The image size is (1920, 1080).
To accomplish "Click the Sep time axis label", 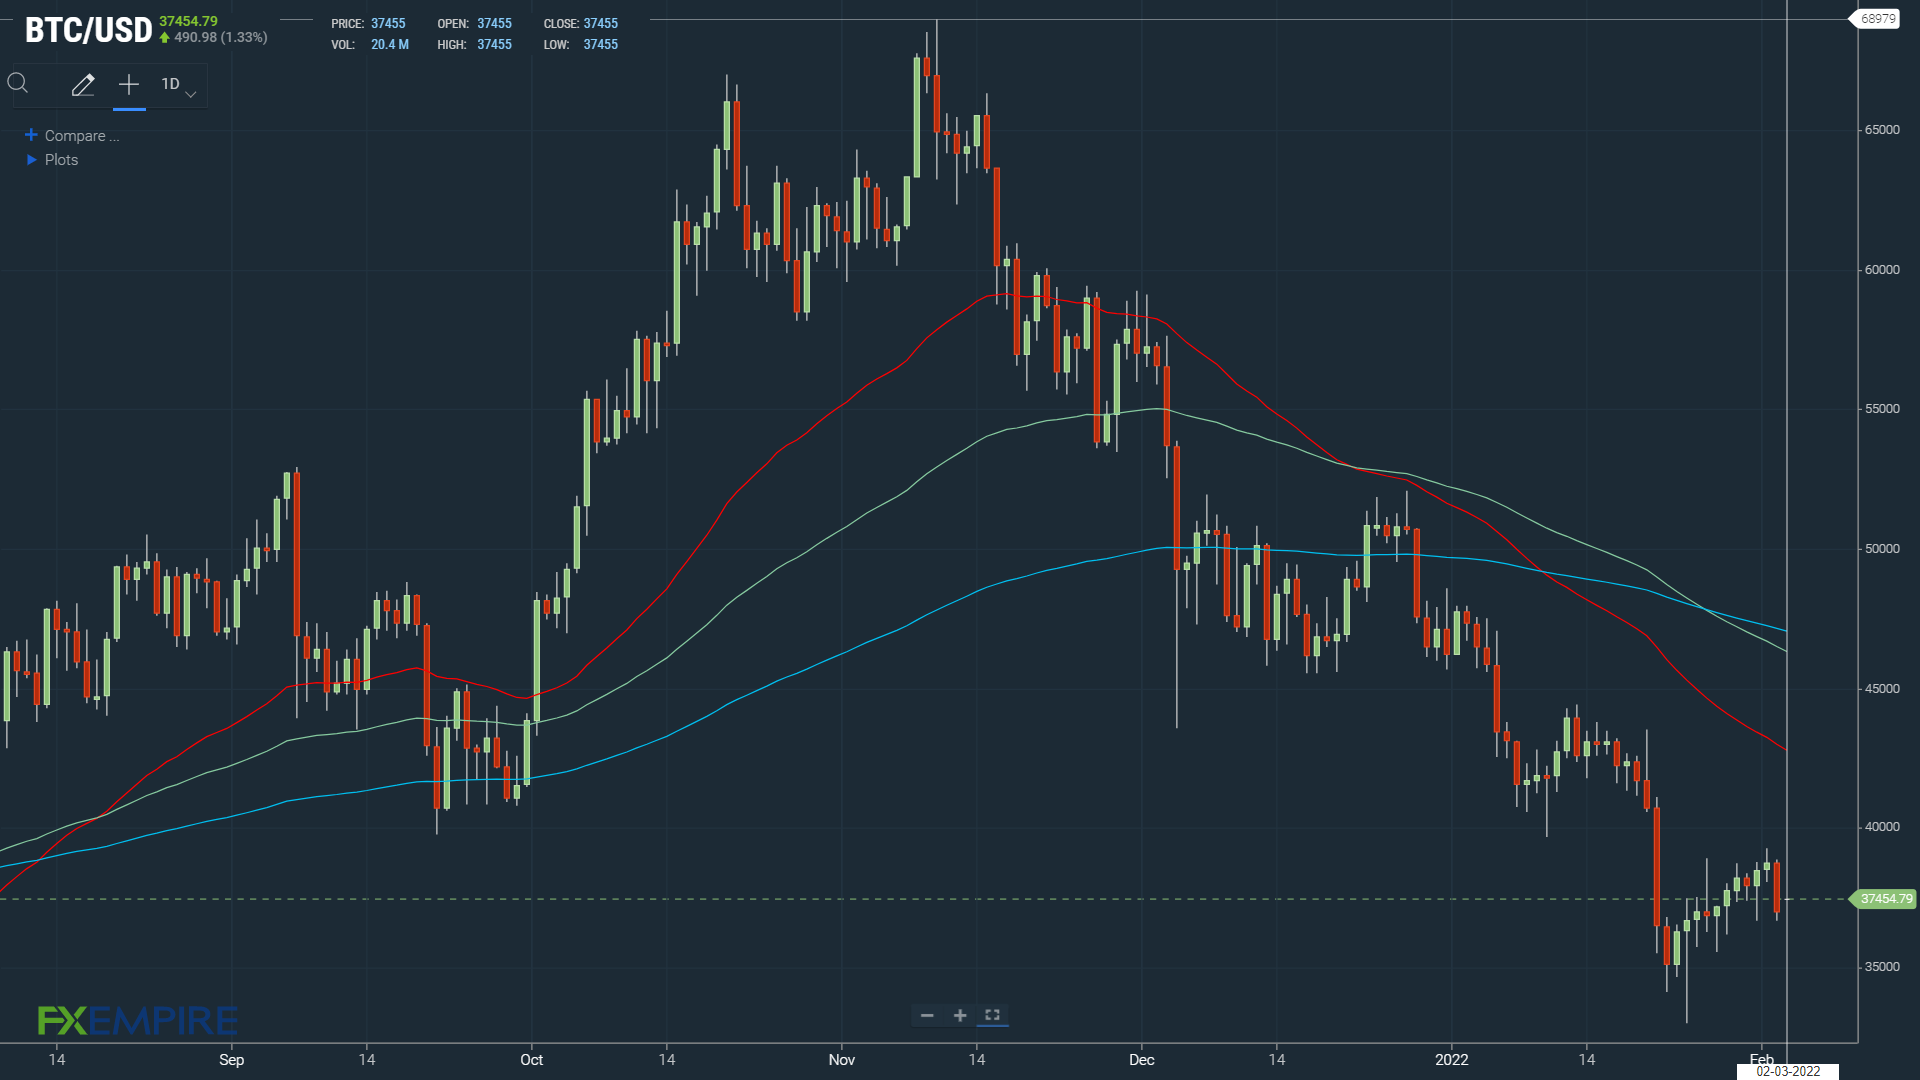I will (x=231, y=1060).
